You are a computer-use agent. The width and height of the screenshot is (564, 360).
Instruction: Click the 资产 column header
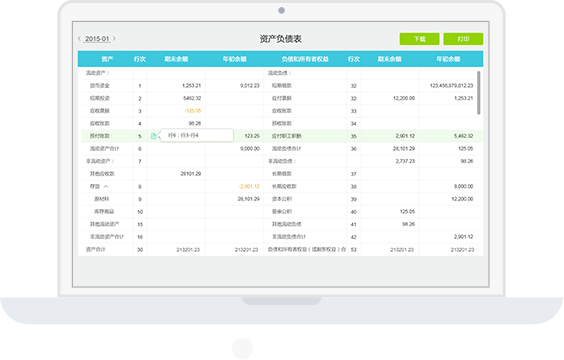point(107,59)
